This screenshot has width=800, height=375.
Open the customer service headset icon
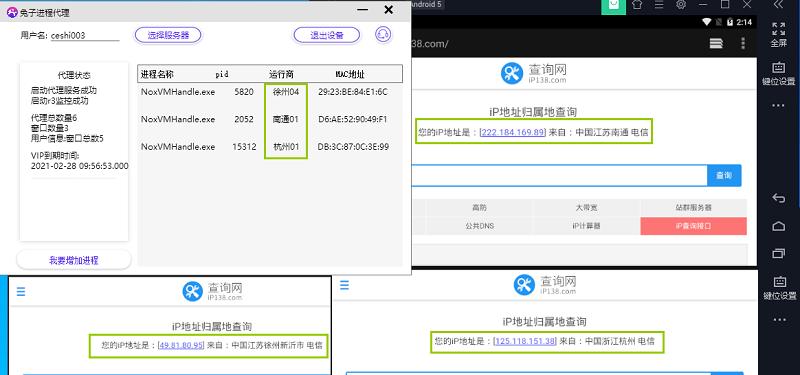(383, 35)
